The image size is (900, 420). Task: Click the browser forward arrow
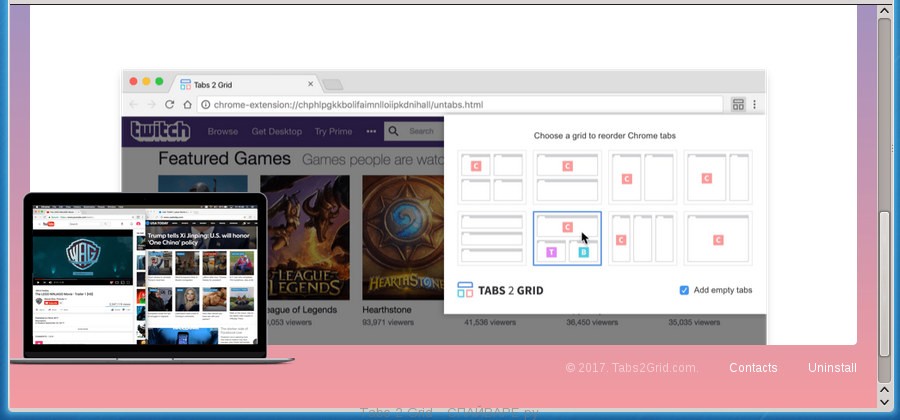click(x=152, y=104)
